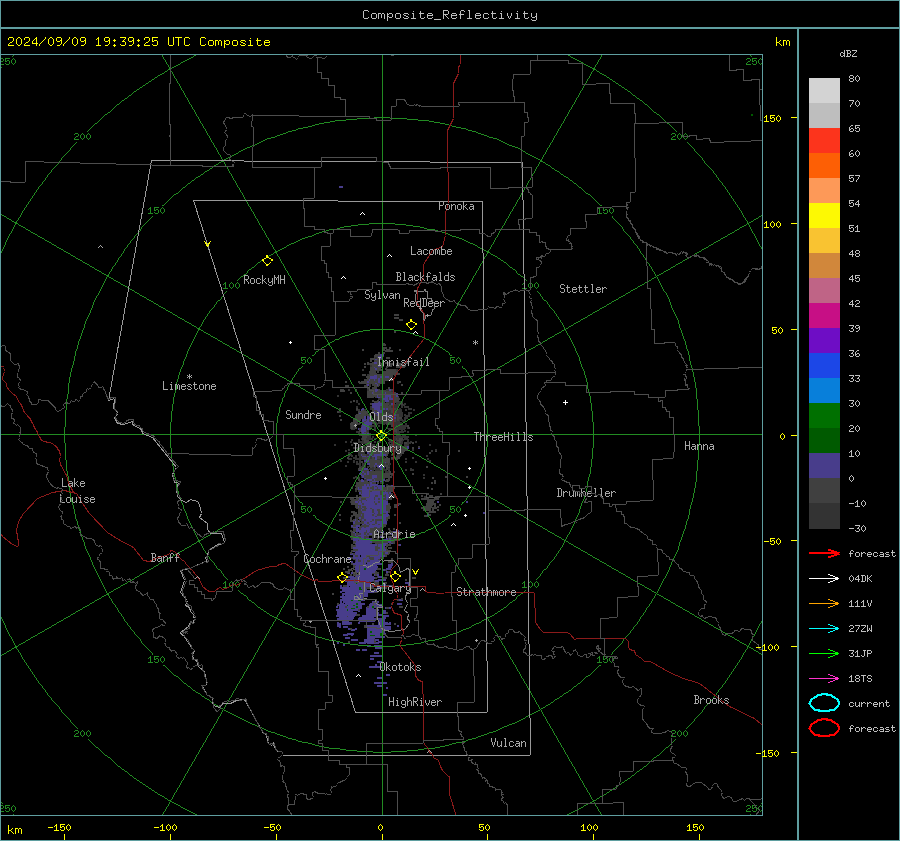
Task: Click the yellow v marker northeast of Calgary
Action: pos(416,572)
